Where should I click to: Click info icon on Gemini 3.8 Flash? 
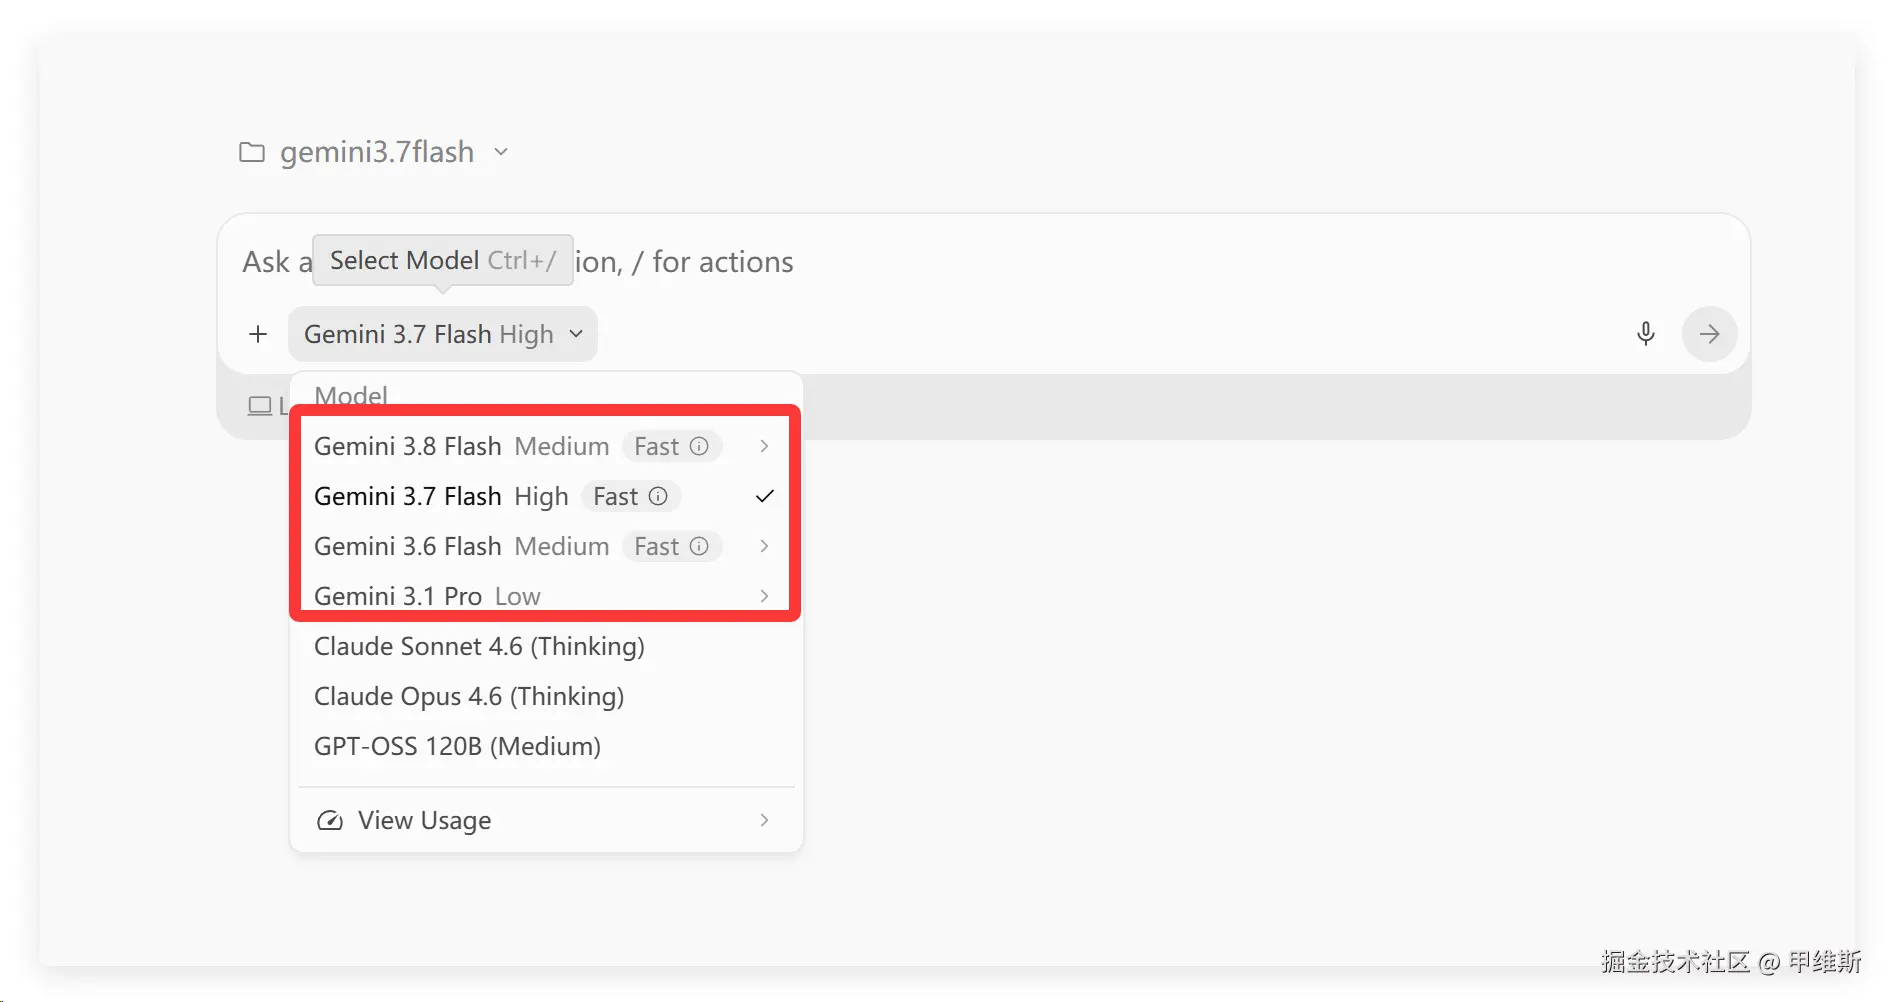pyautogui.click(x=699, y=446)
